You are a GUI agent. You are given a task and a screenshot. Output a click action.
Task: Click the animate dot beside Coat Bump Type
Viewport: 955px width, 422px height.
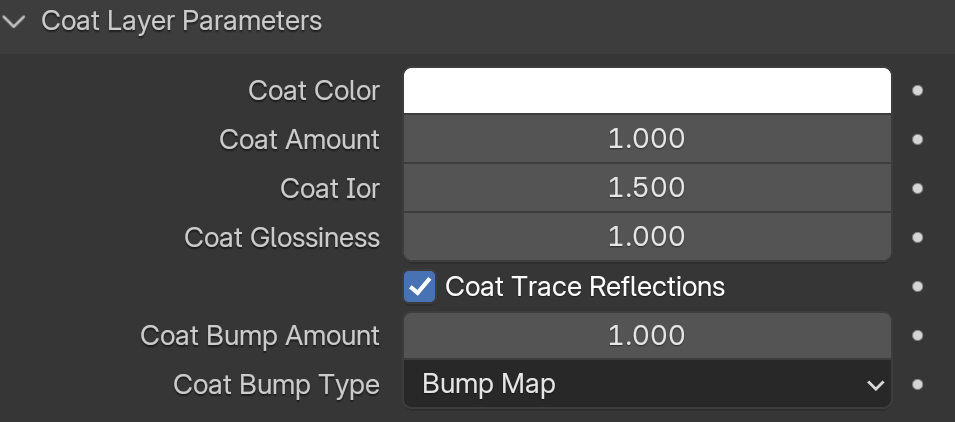coord(918,385)
